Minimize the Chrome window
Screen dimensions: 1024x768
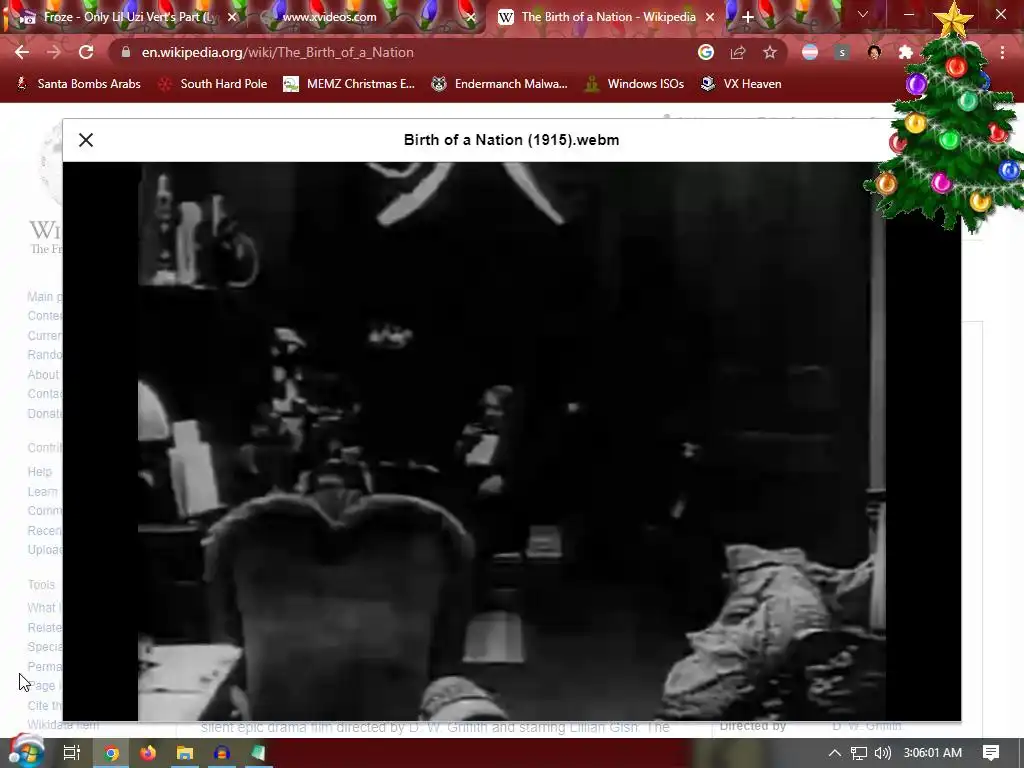tap(909, 14)
